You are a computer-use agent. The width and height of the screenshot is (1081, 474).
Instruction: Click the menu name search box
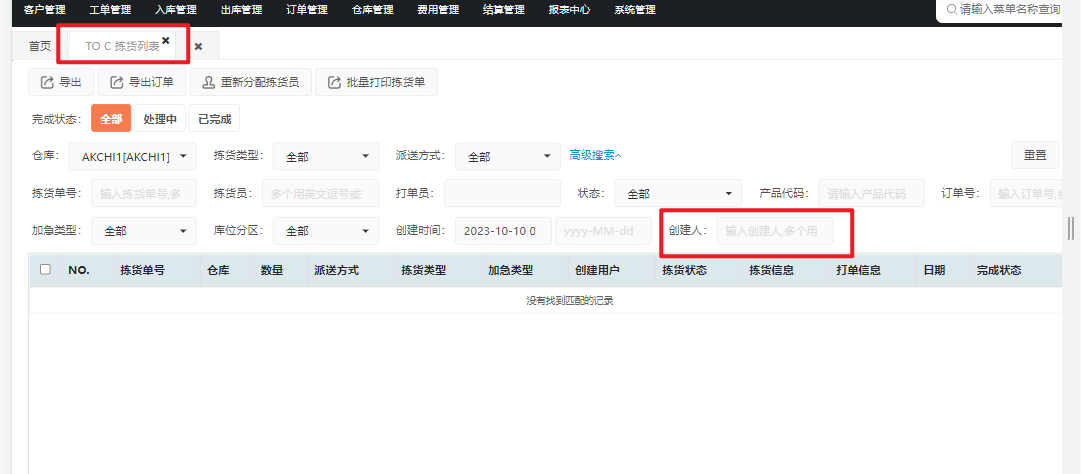click(x=1000, y=10)
